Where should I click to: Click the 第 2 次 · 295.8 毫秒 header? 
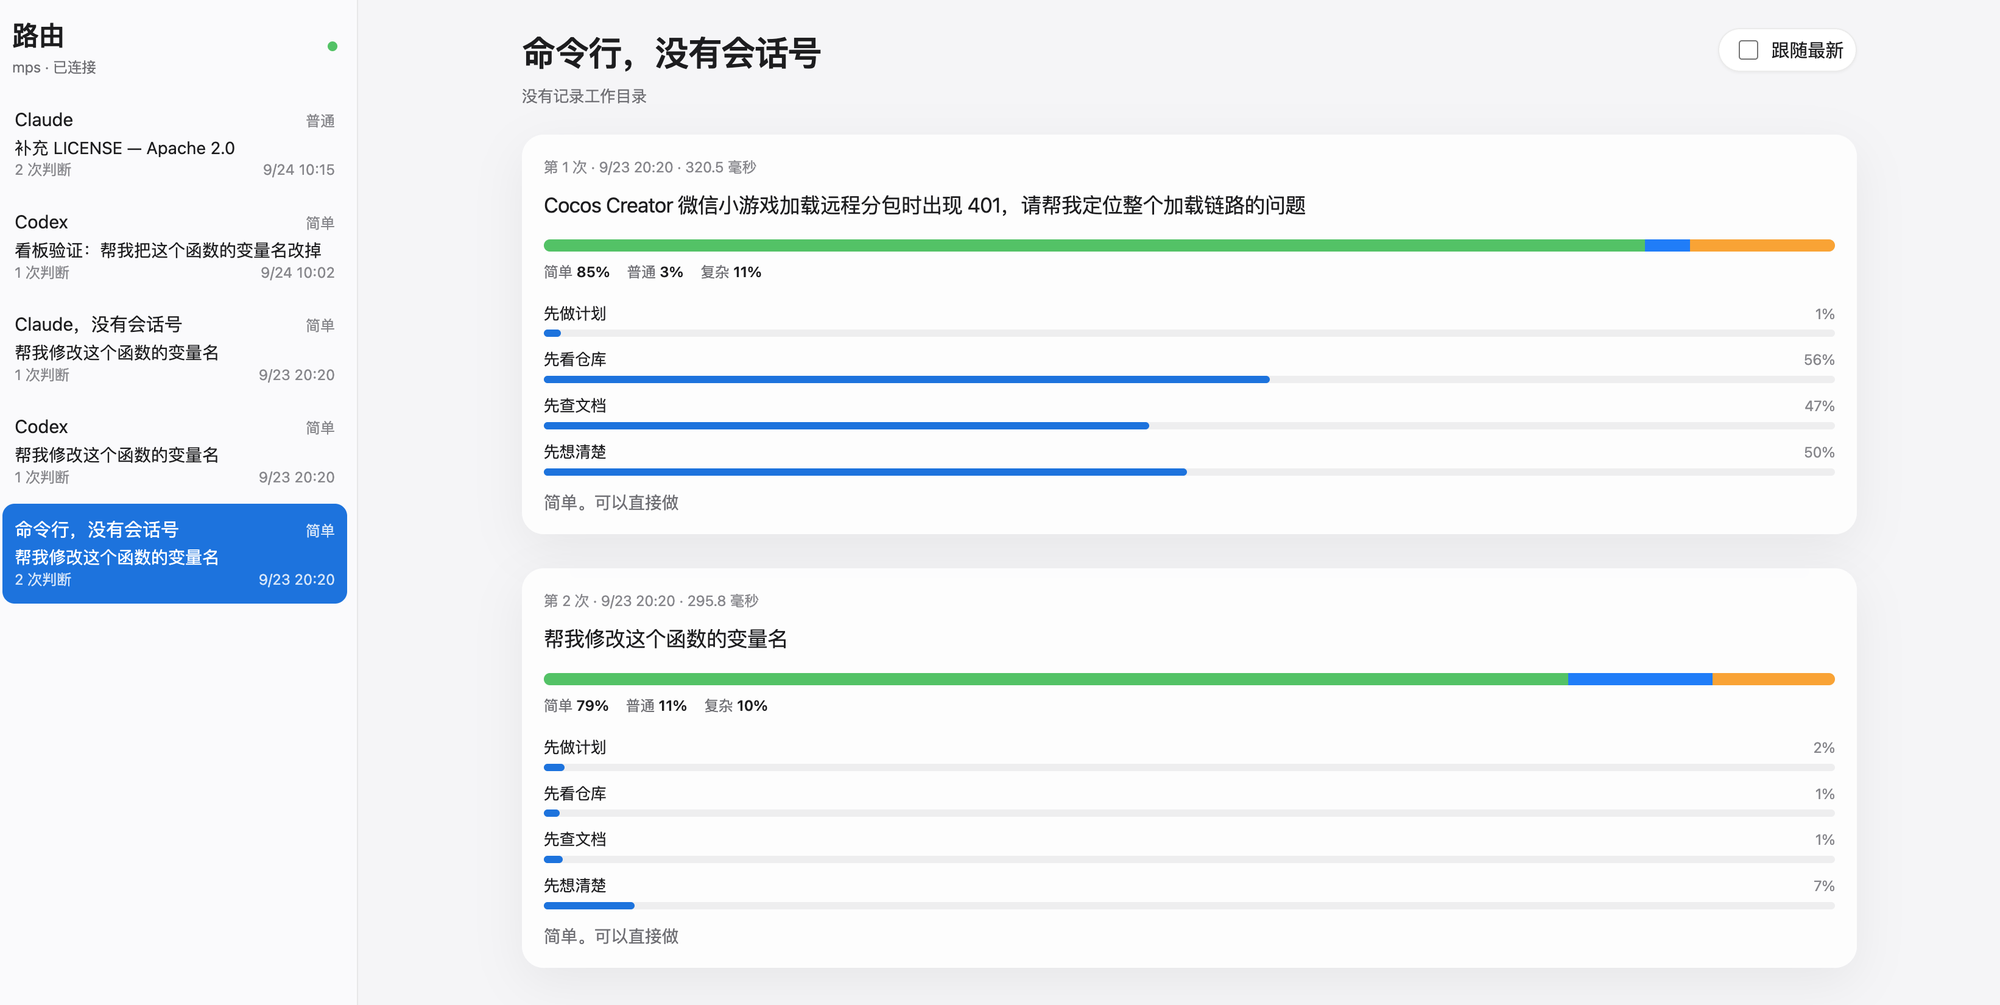[651, 601]
